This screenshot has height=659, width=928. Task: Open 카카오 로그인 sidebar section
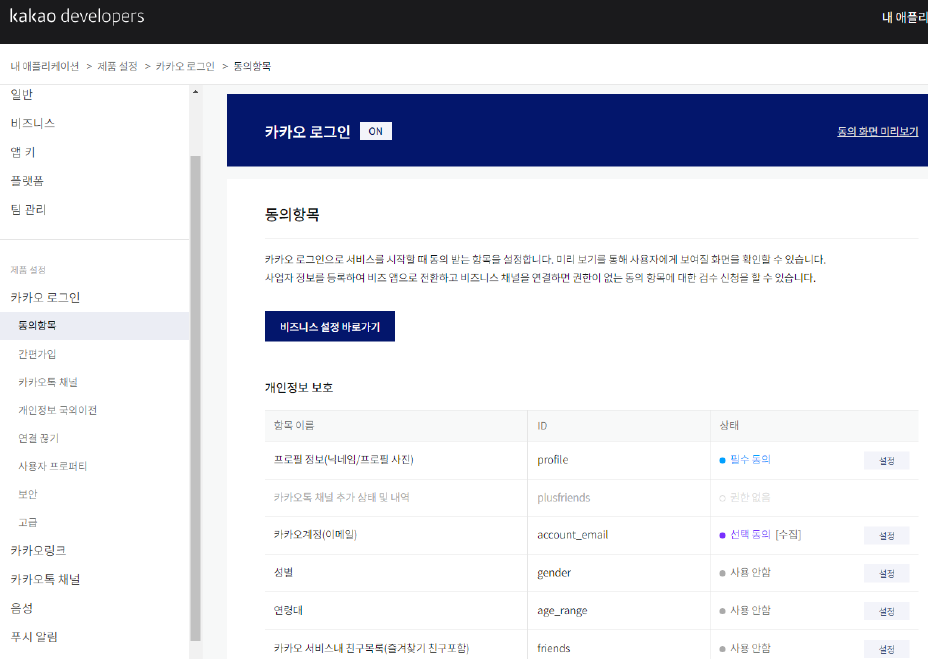[46, 298]
